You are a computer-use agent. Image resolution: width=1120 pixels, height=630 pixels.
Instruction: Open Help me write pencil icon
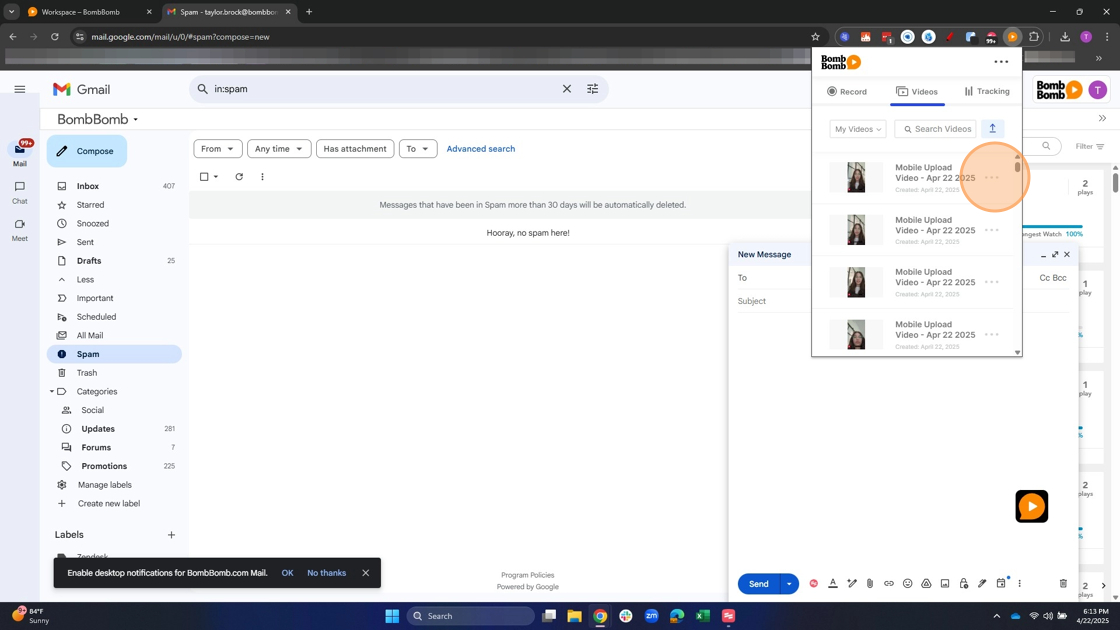tap(851, 584)
